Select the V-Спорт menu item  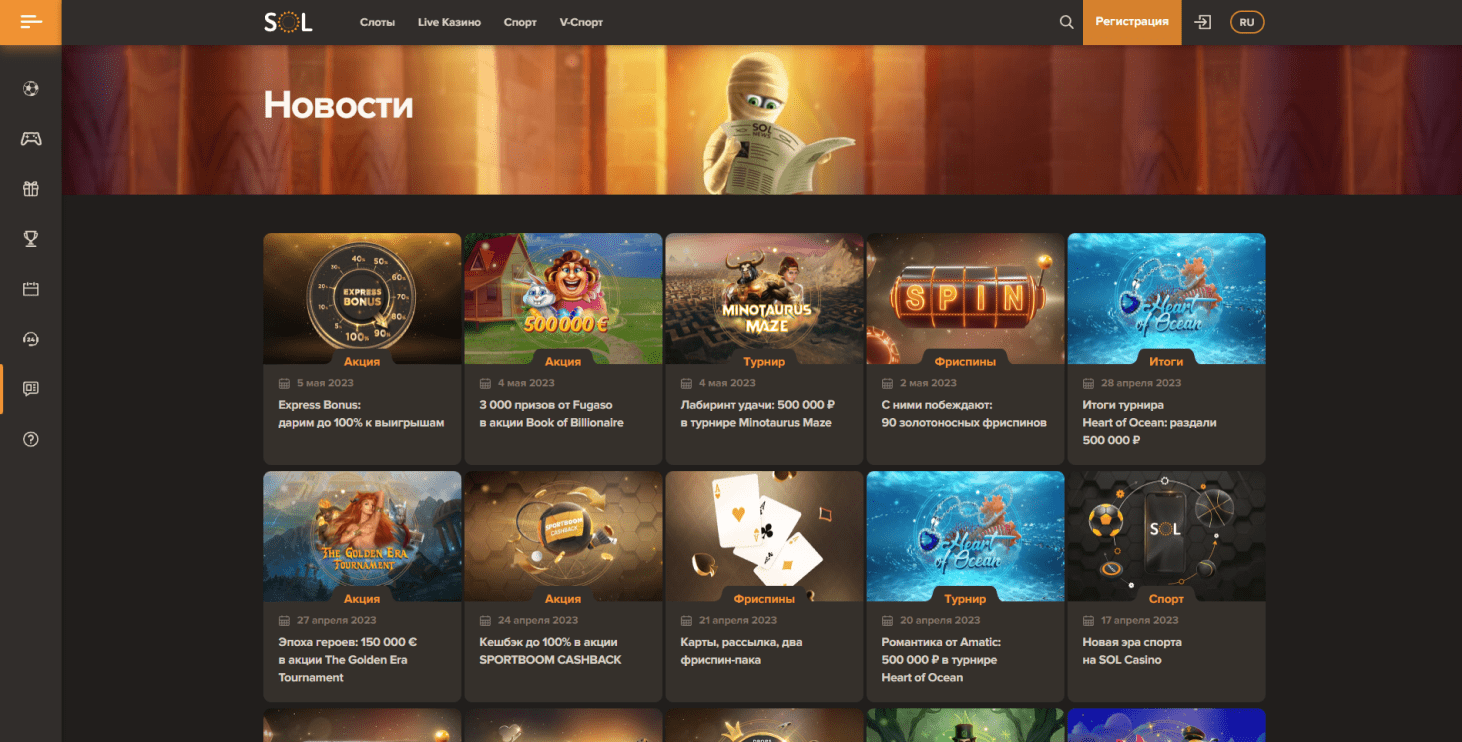pos(581,22)
